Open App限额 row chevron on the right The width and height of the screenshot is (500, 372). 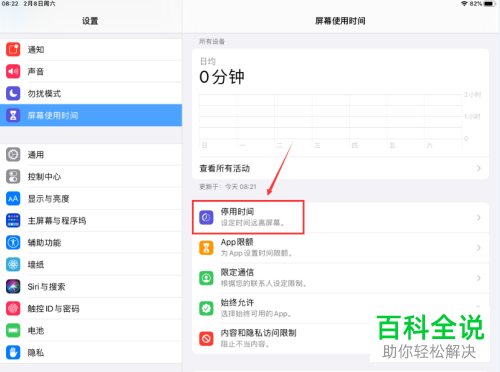(x=479, y=248)
